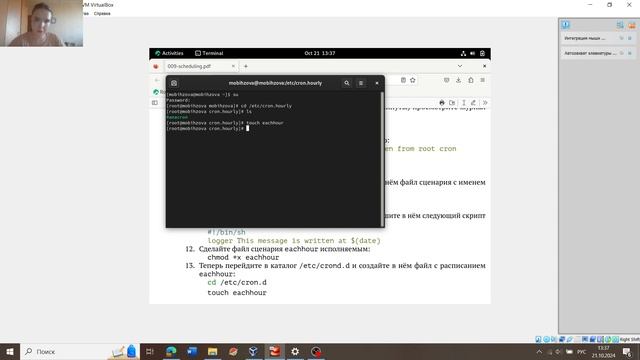Open the power status icon in top bar
The image size is (640, 360).
pos(482,53)
